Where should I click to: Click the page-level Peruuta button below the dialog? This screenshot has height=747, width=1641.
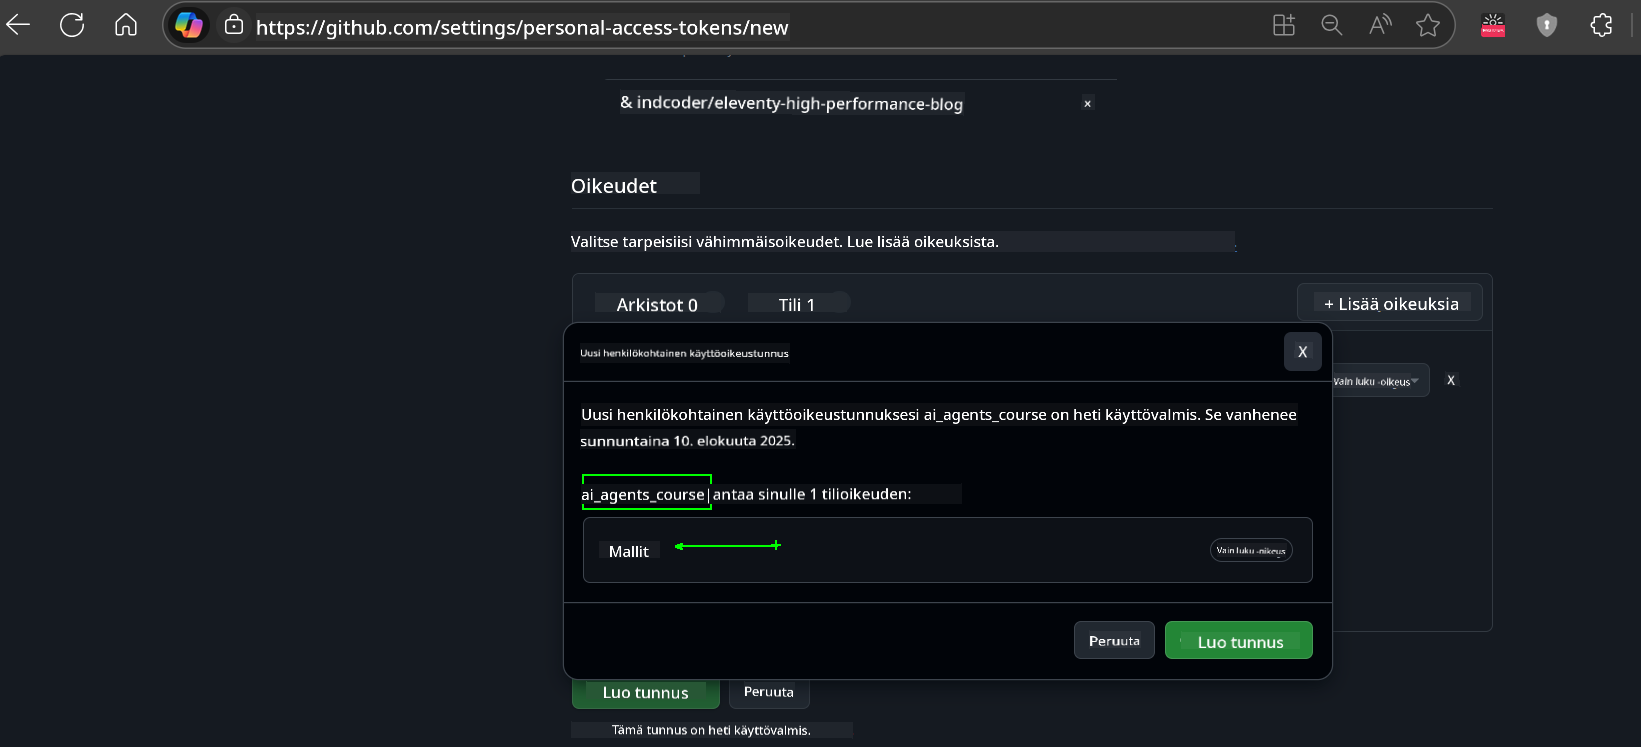pos(769,692)
